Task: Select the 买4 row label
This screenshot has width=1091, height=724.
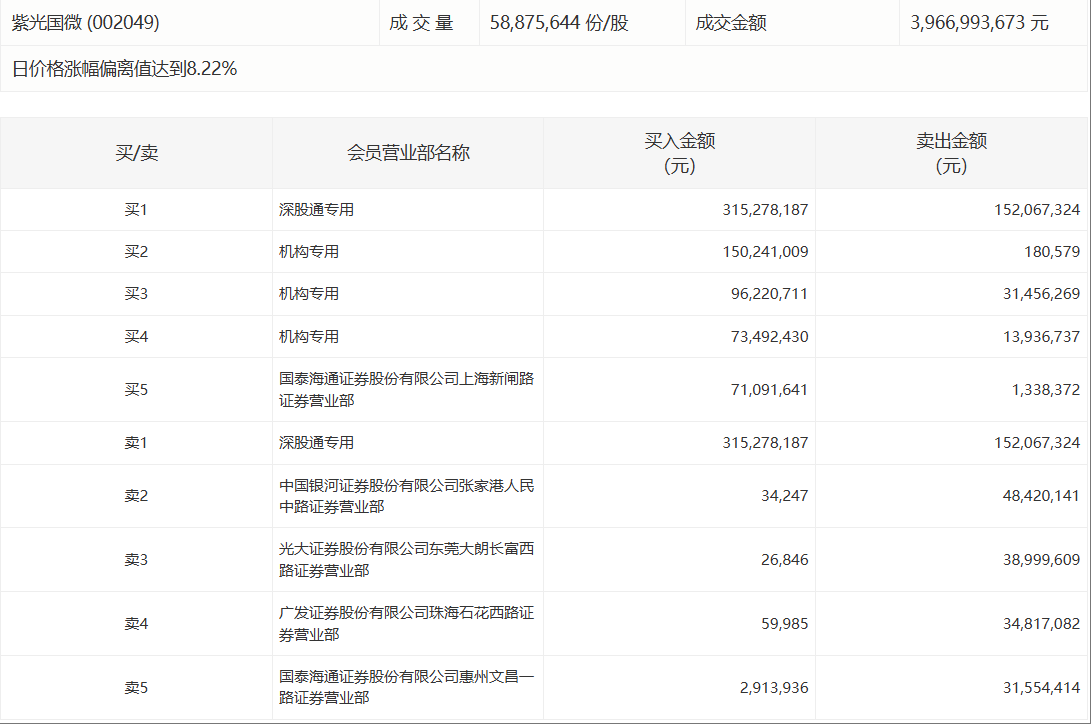Action: pyautogui.click(x=136, y=337)
